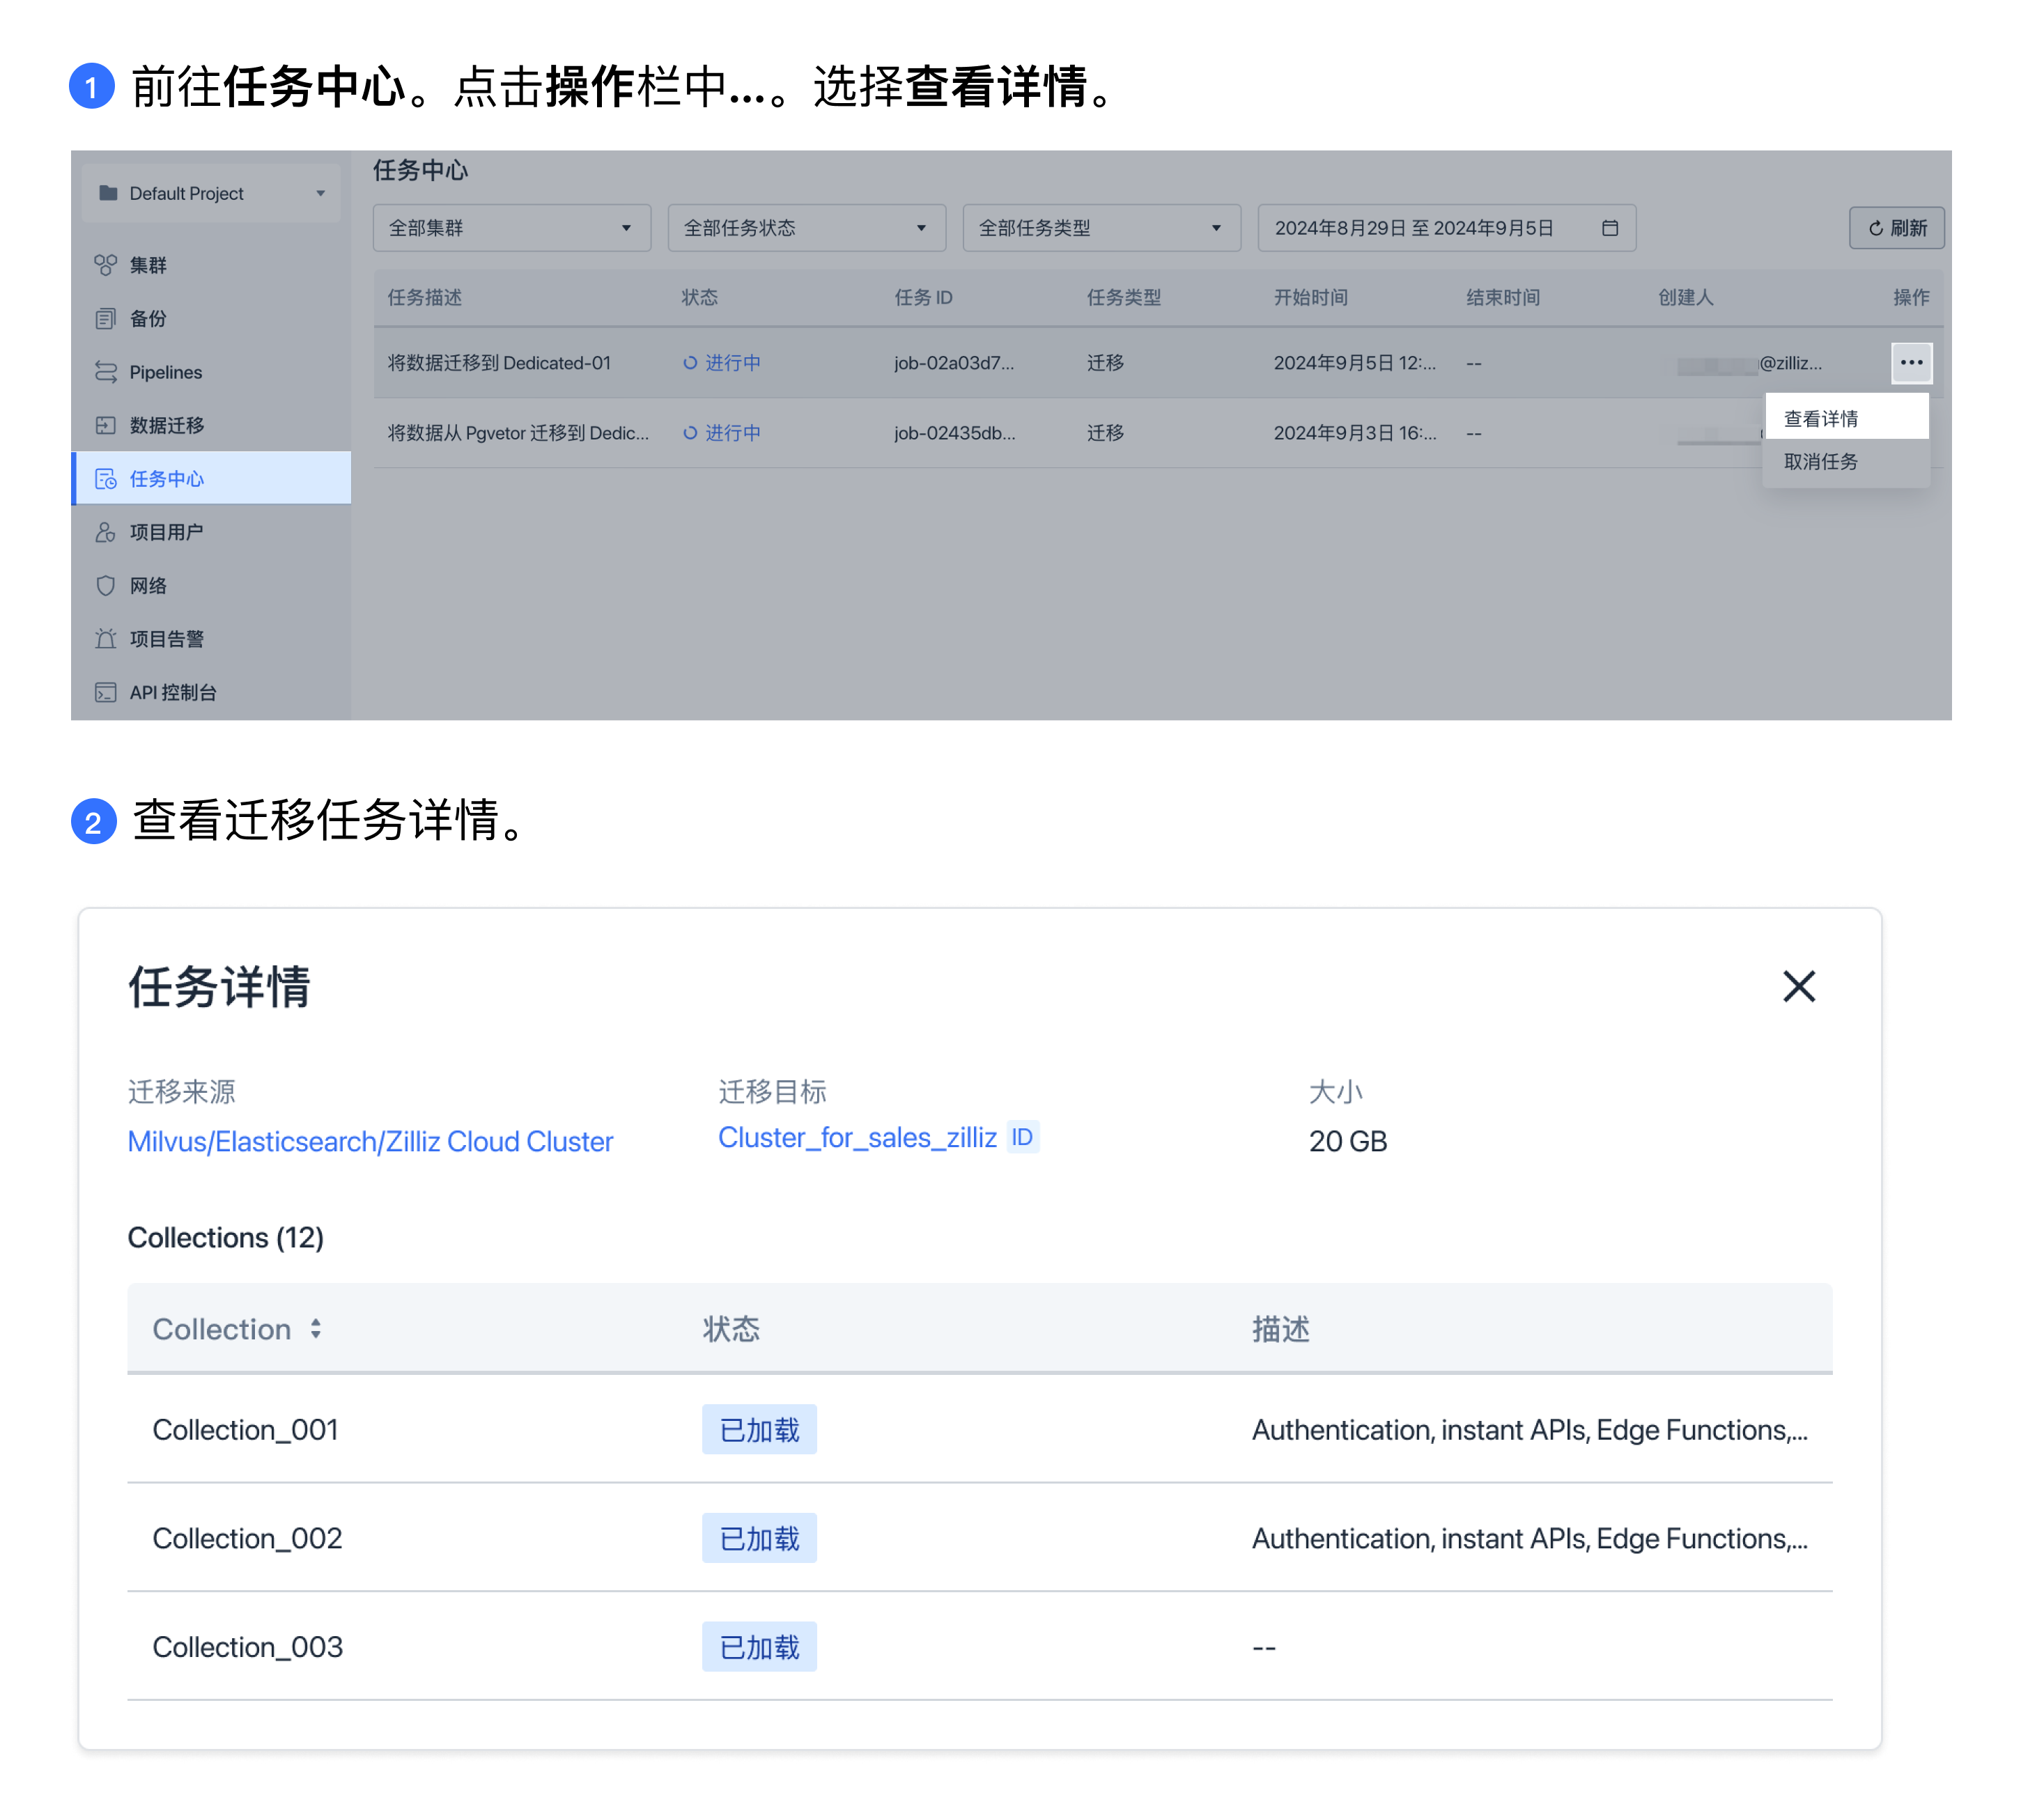Click the 集群 cluster icon in sidebar
The image size is (2021, 1820).
(x=105, y=265)
